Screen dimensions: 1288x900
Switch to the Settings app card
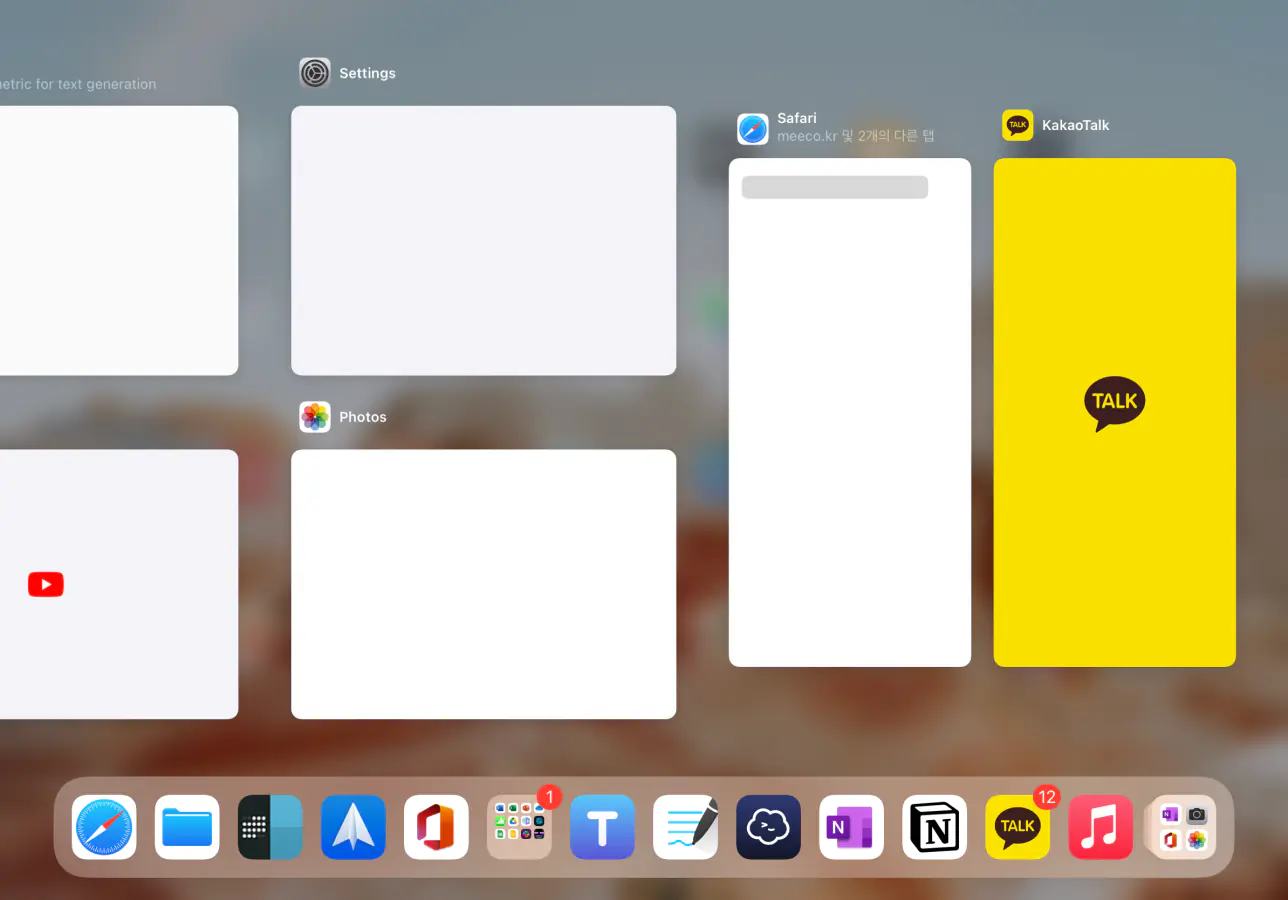click(x=483, y=240)
